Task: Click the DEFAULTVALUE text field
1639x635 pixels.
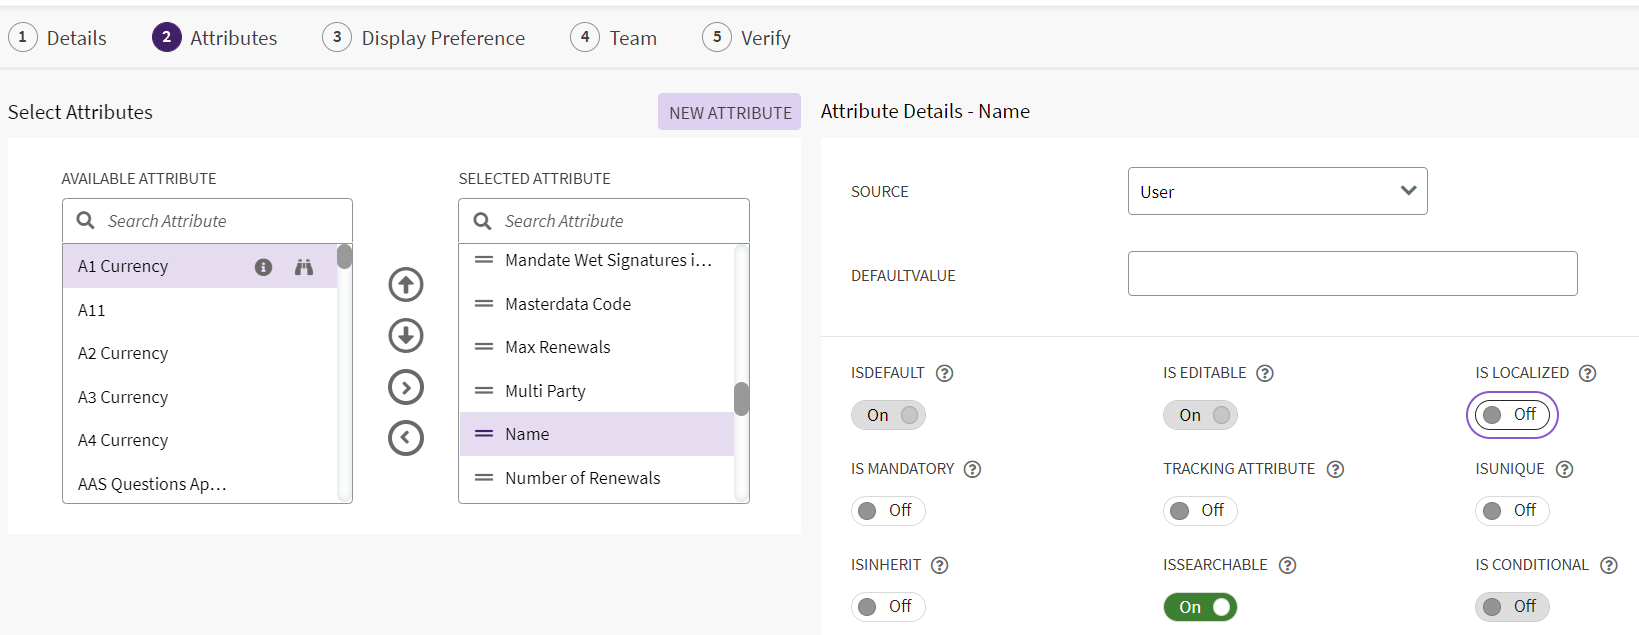Action: click(x=1352, y=274)
